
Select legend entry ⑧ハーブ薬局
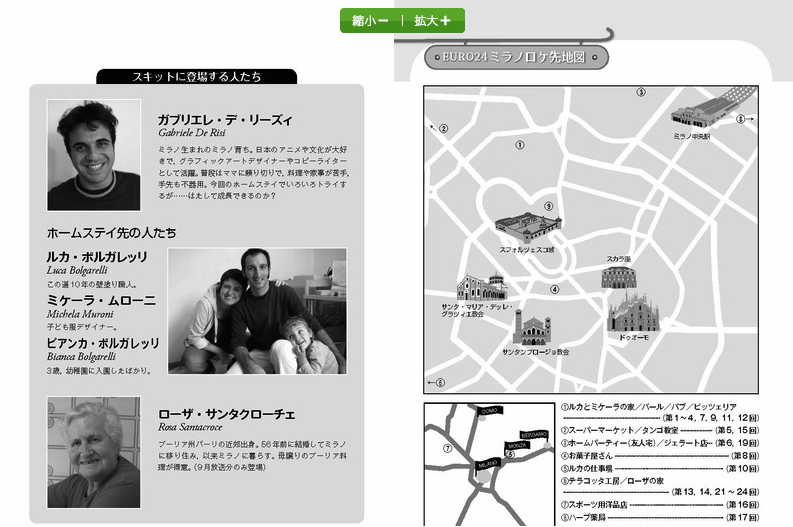[x=583, y=517]
